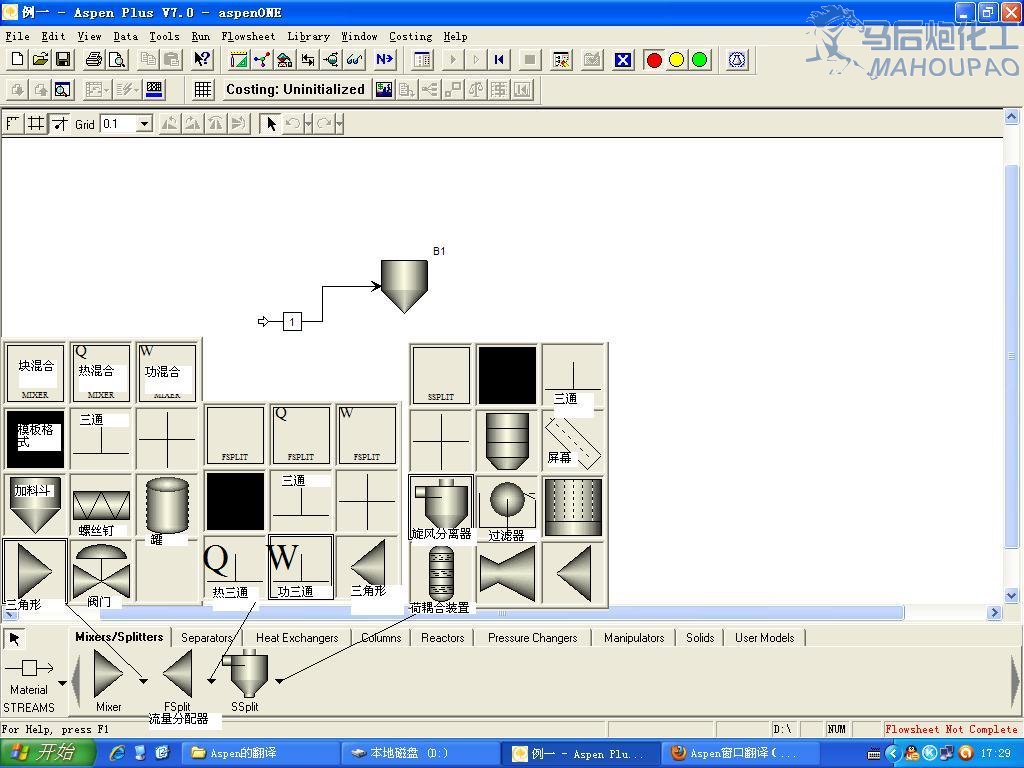Switch to the Pressure Changers tab

[533, 638]
